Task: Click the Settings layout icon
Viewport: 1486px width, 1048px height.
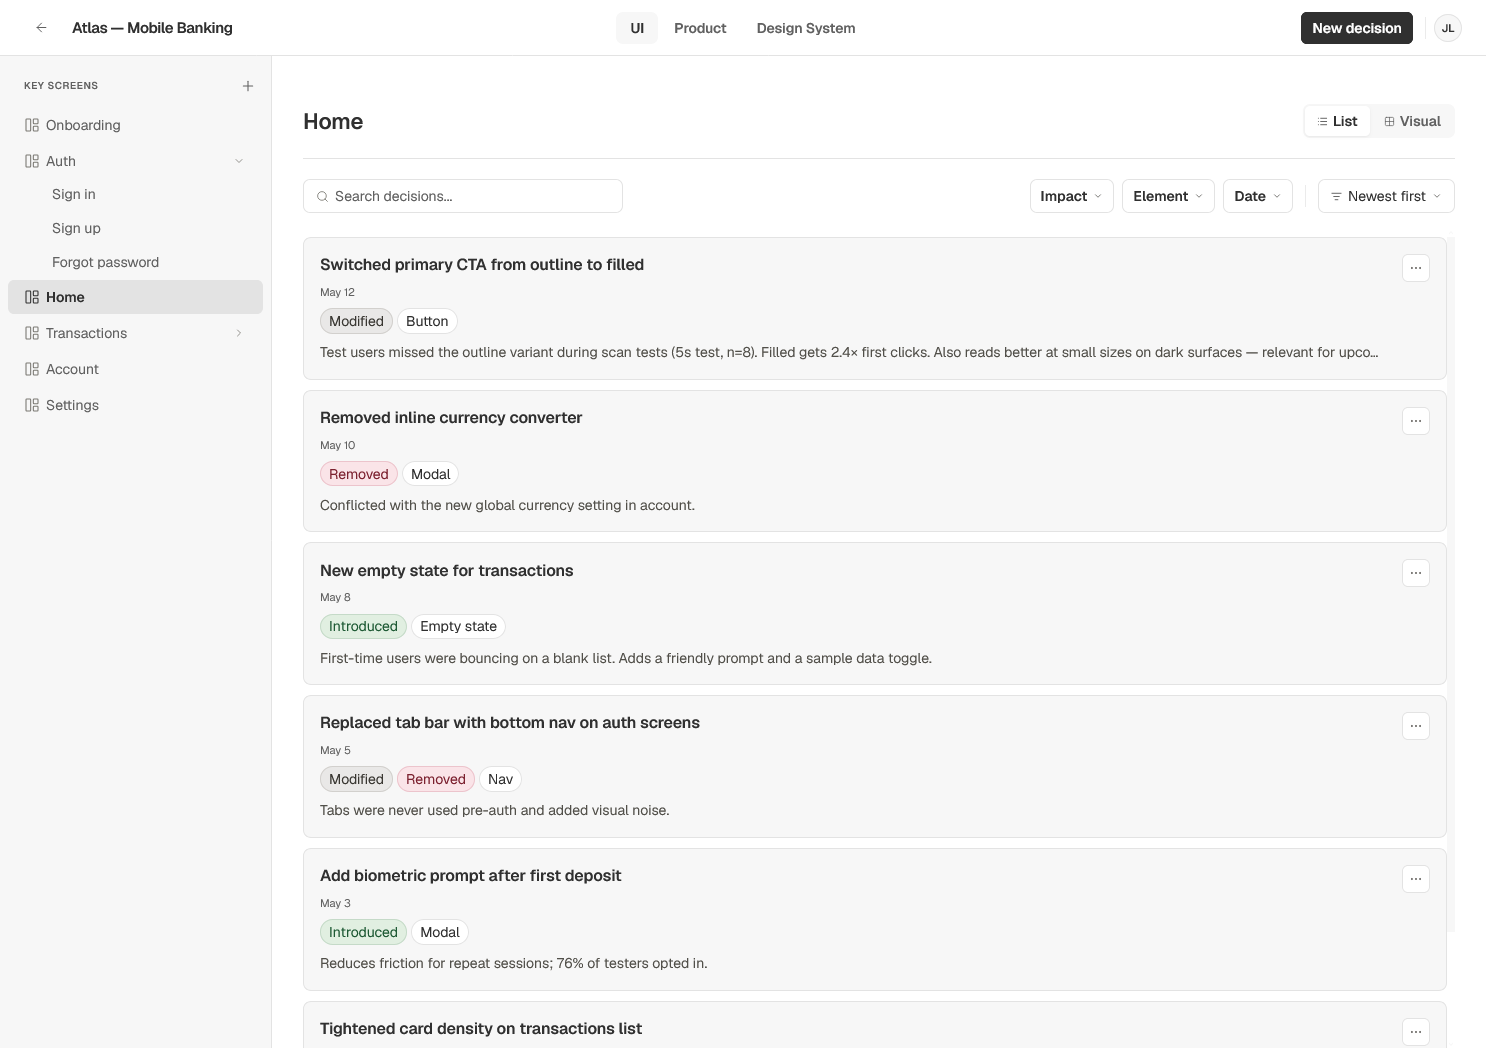Action: pyautogui.click(x=32, y=405)
